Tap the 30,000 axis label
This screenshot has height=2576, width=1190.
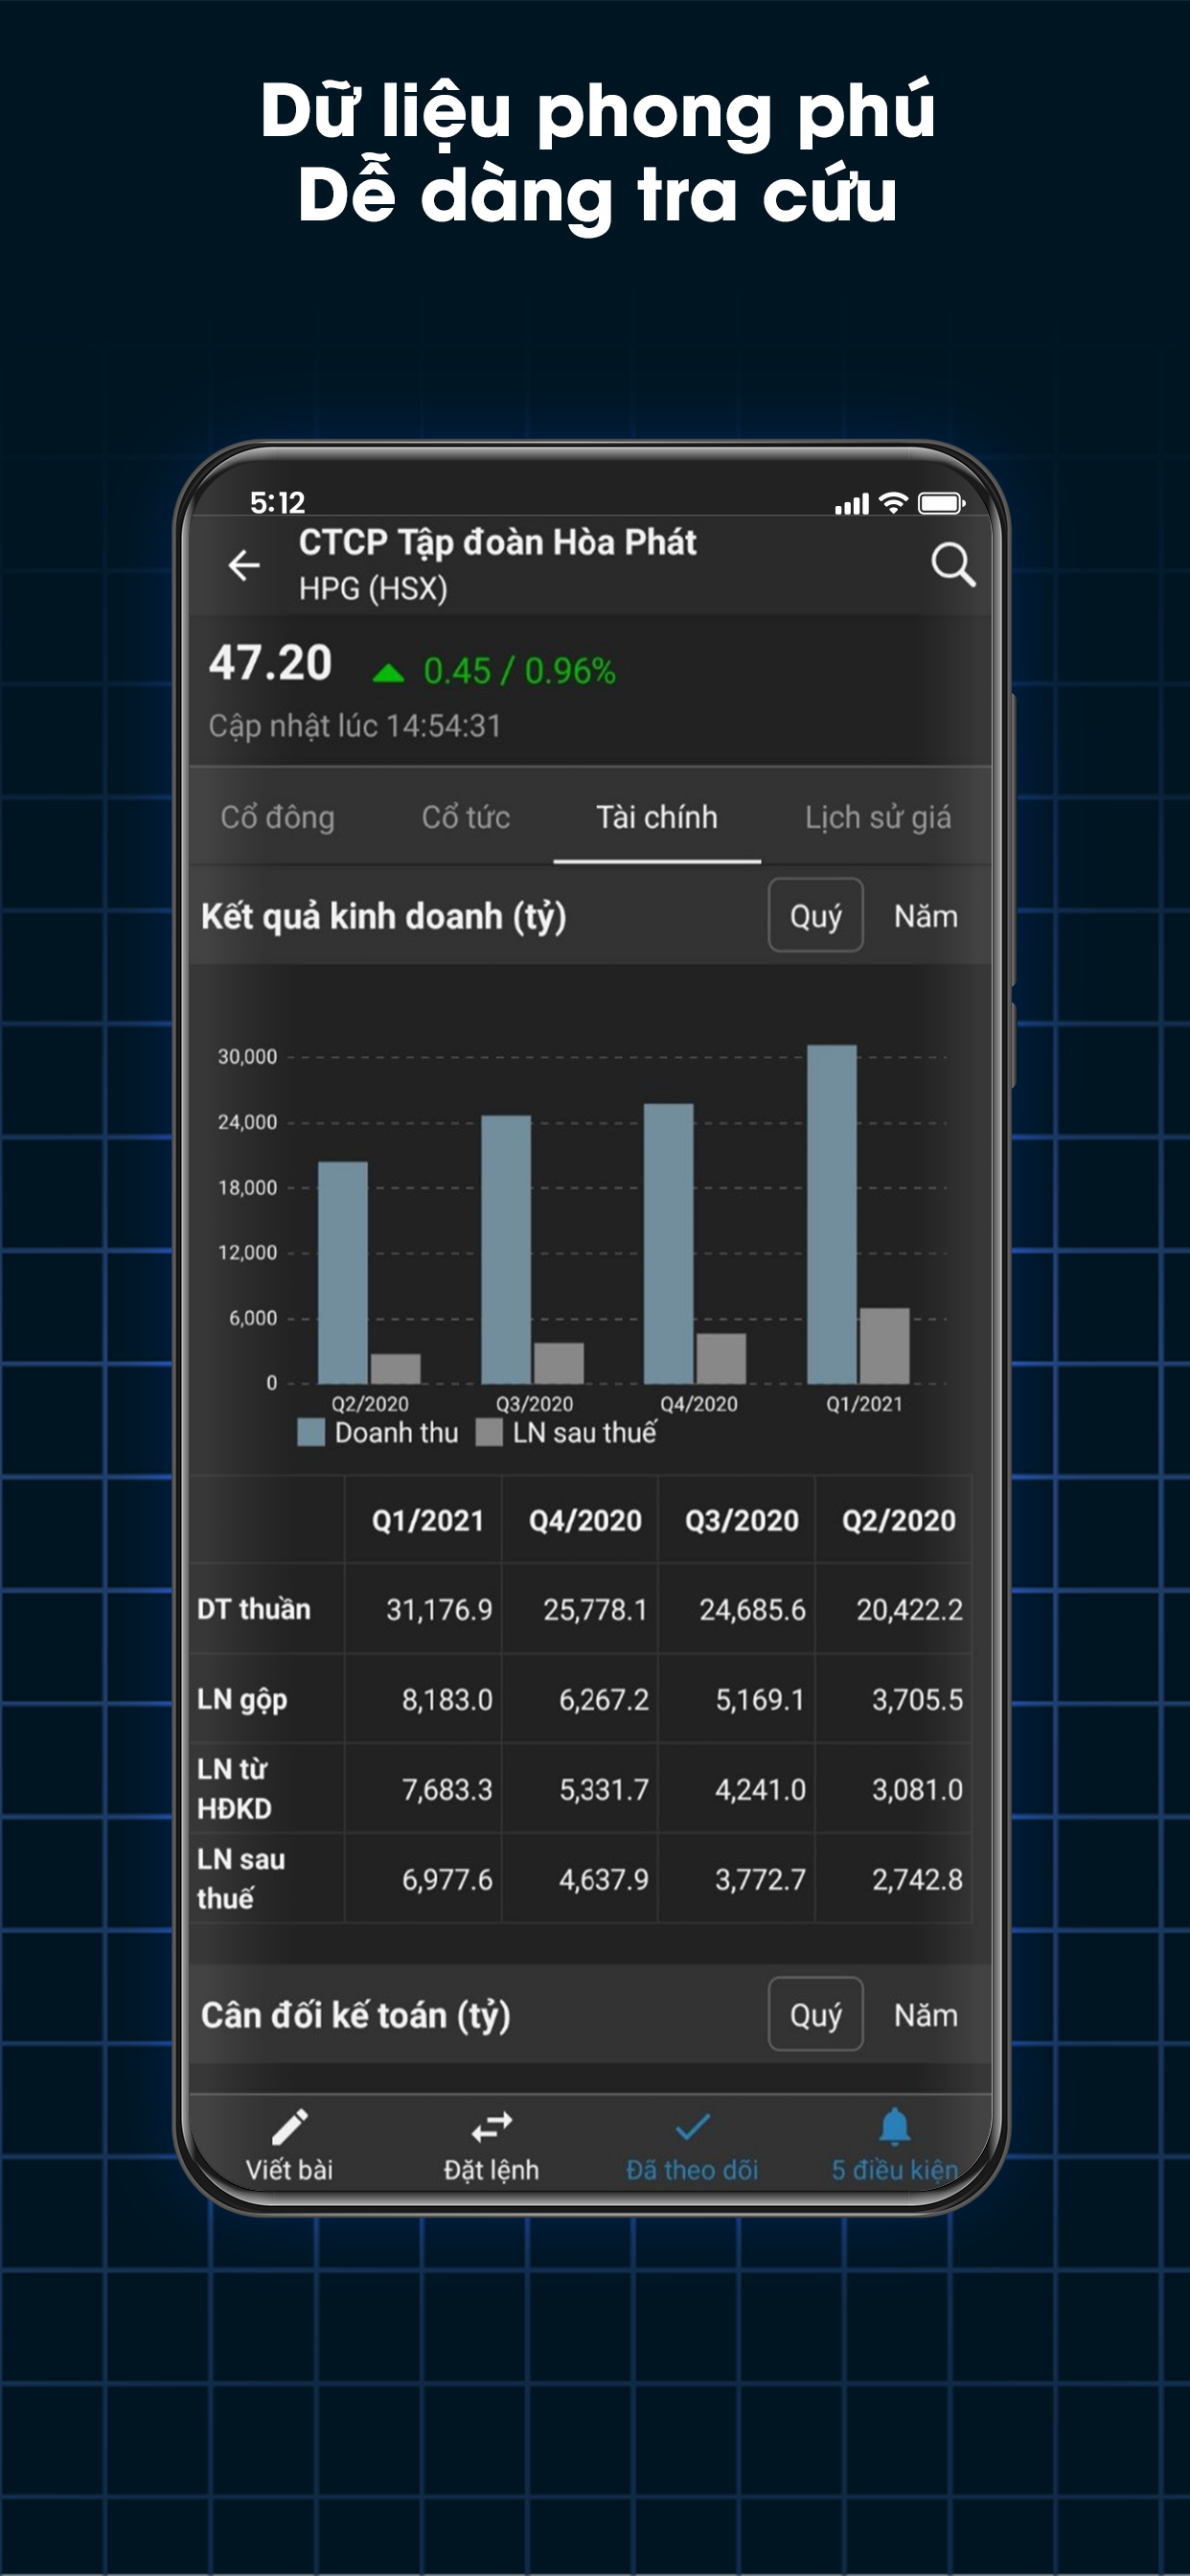[247, 1057]
